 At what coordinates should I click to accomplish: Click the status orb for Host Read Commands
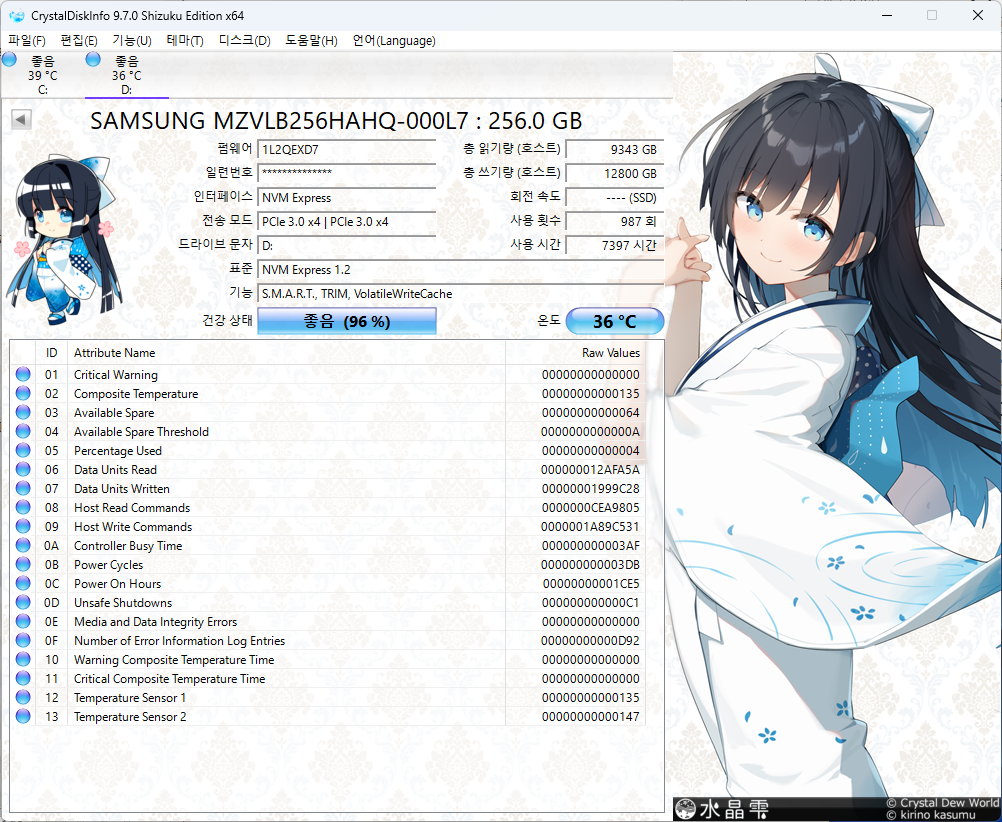coord(23,507)
